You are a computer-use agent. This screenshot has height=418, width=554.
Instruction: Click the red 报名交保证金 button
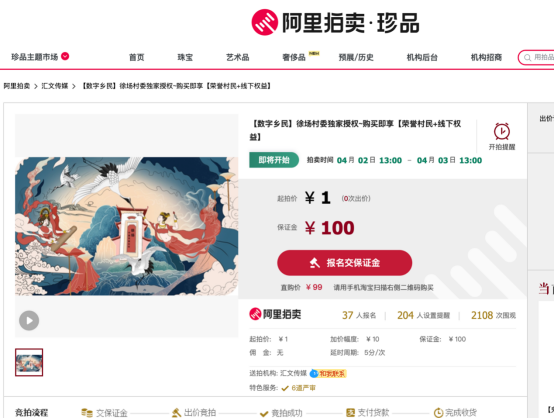(x=344, y=263)
